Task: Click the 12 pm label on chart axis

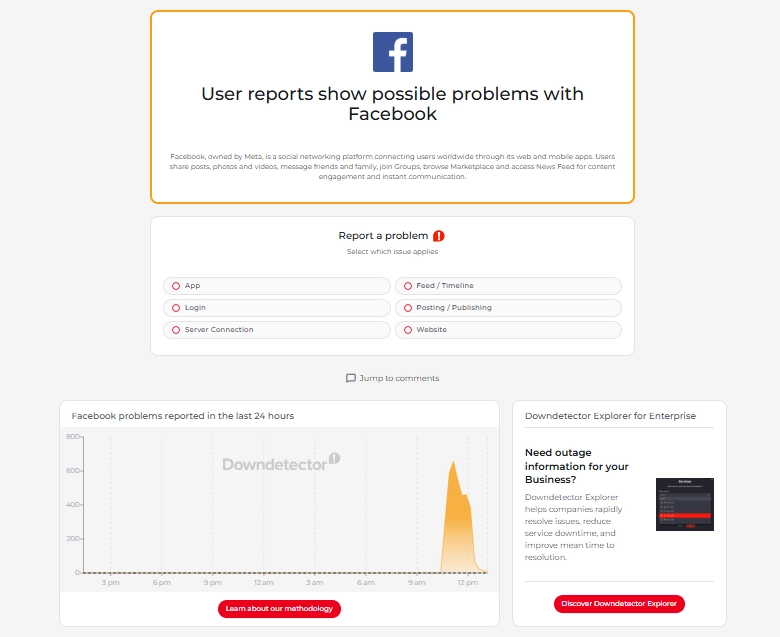Action: coord(468,582)
